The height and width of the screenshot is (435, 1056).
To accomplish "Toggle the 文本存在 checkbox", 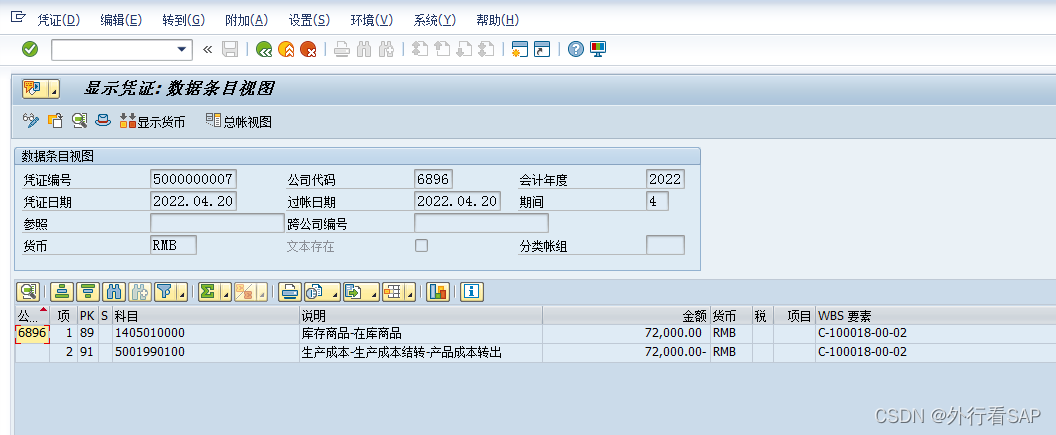I will (421, 245).
